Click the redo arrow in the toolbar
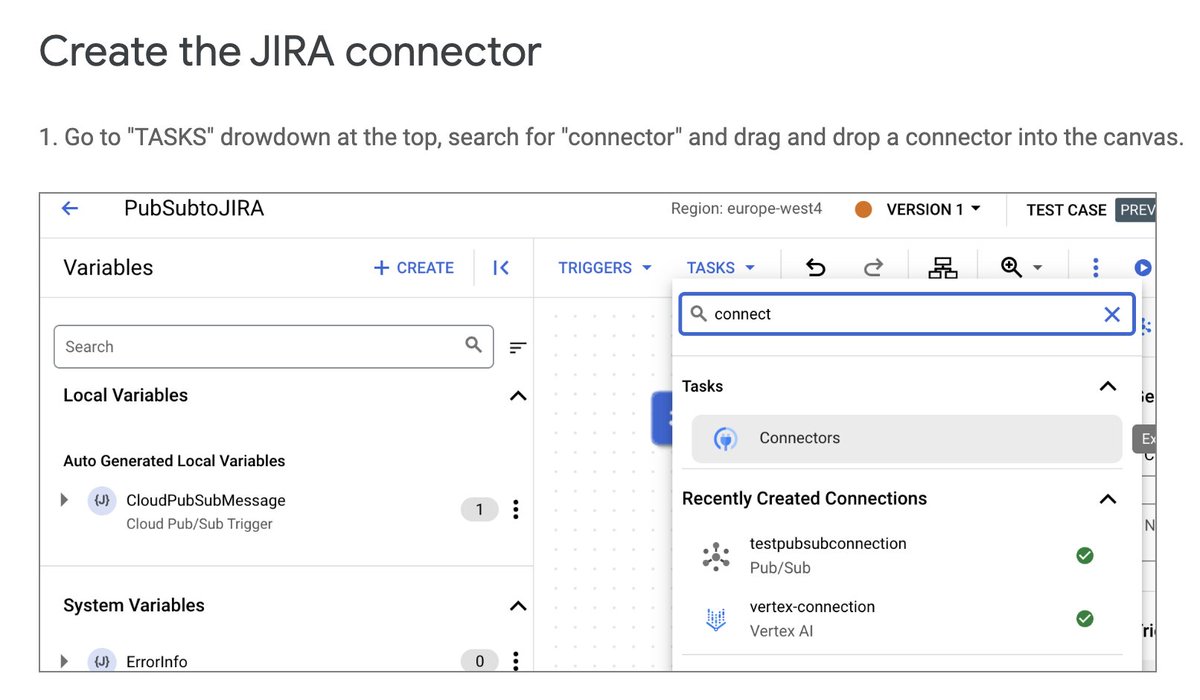 click(x=872, y=267)
